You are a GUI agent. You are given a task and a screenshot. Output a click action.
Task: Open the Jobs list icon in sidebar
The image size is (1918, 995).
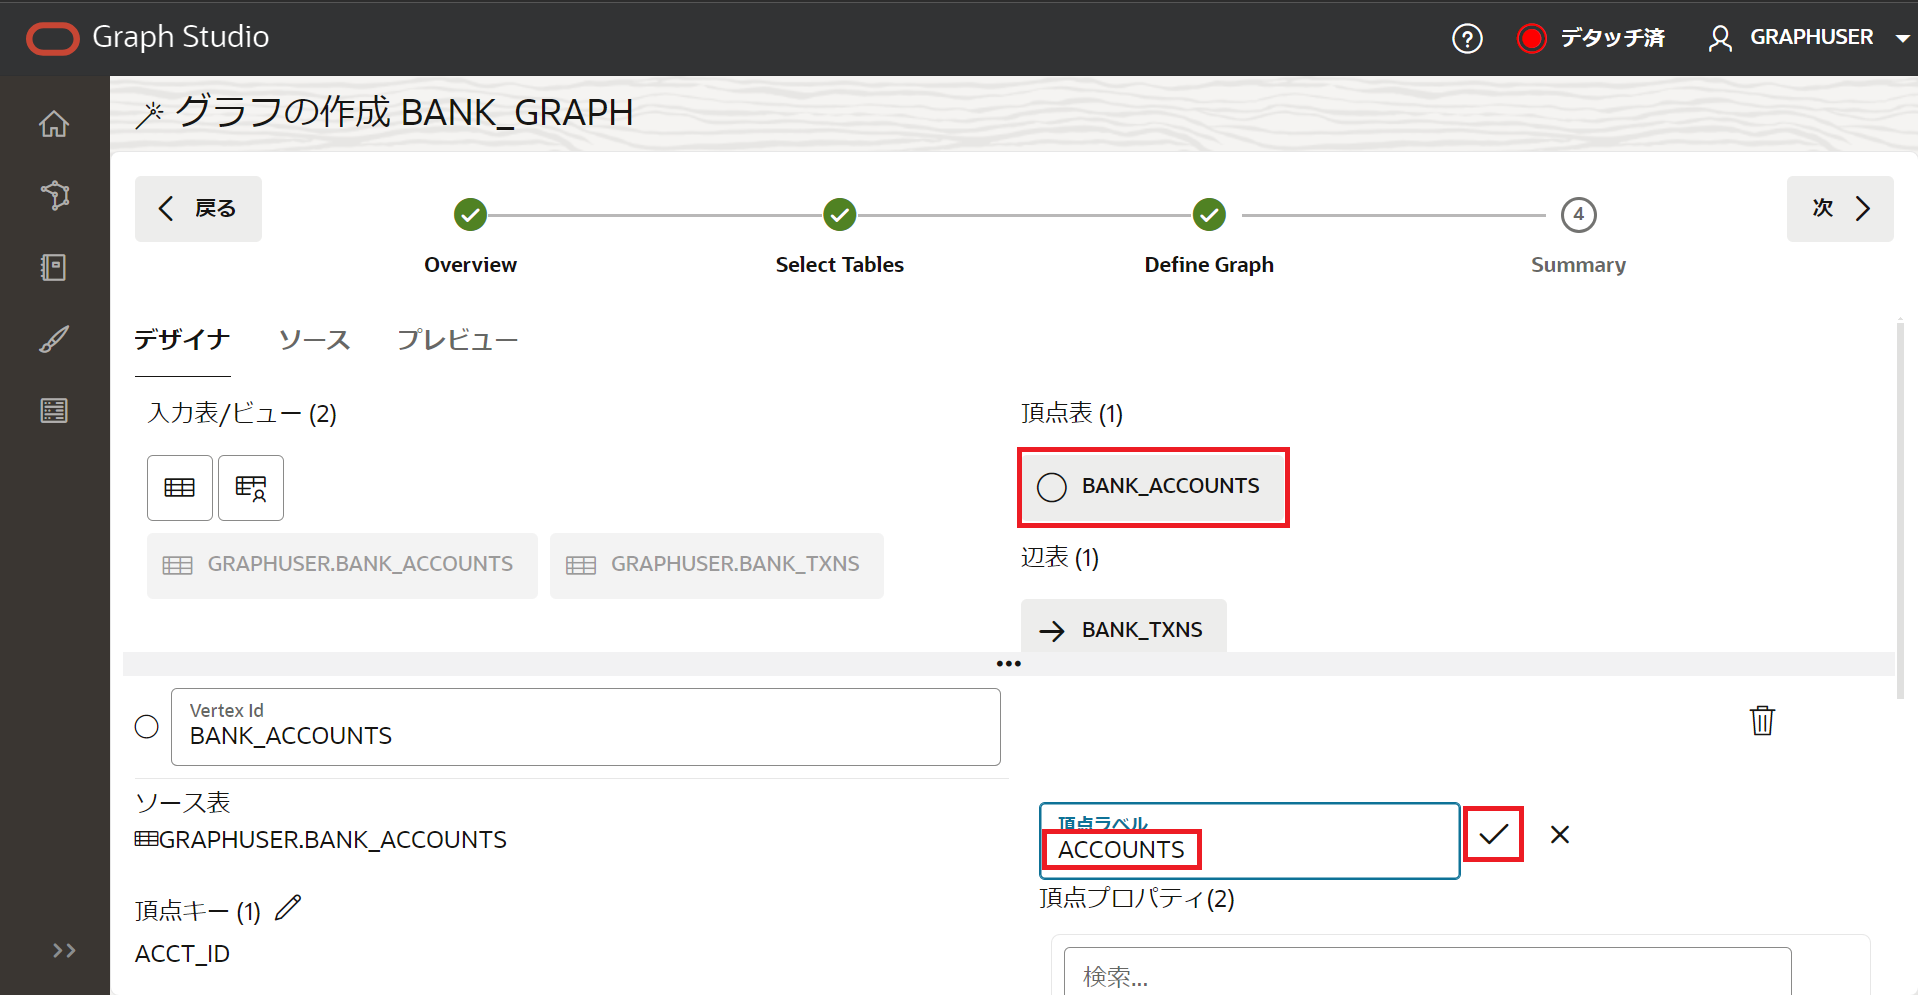point(54,410)
